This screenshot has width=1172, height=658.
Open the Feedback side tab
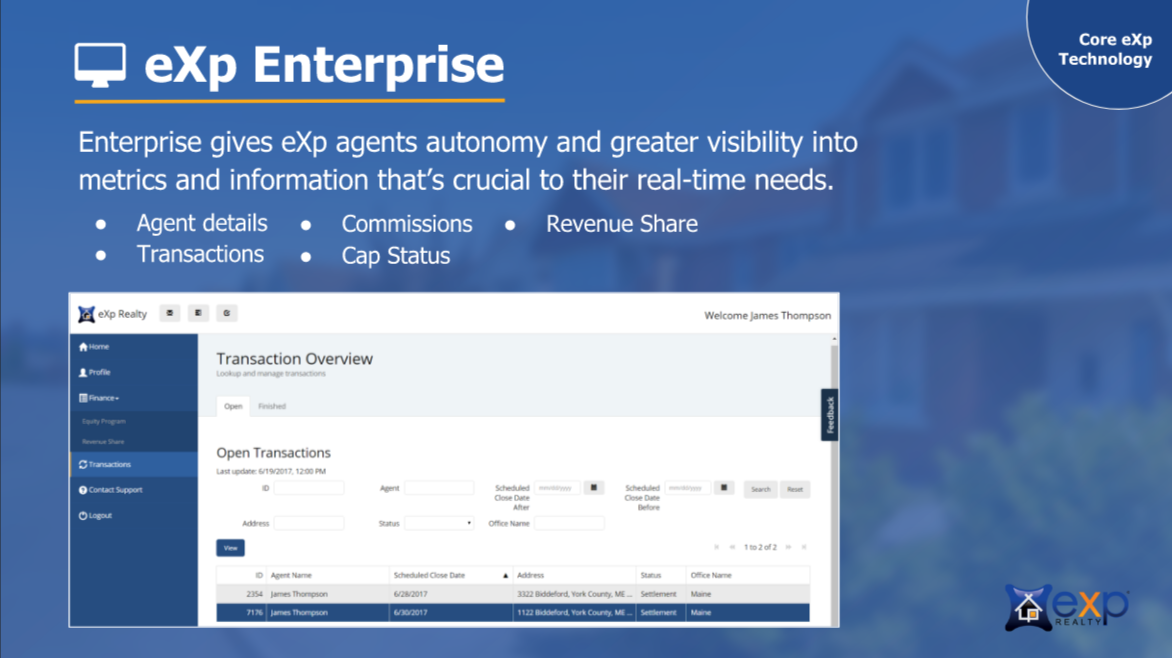point(829,415)
